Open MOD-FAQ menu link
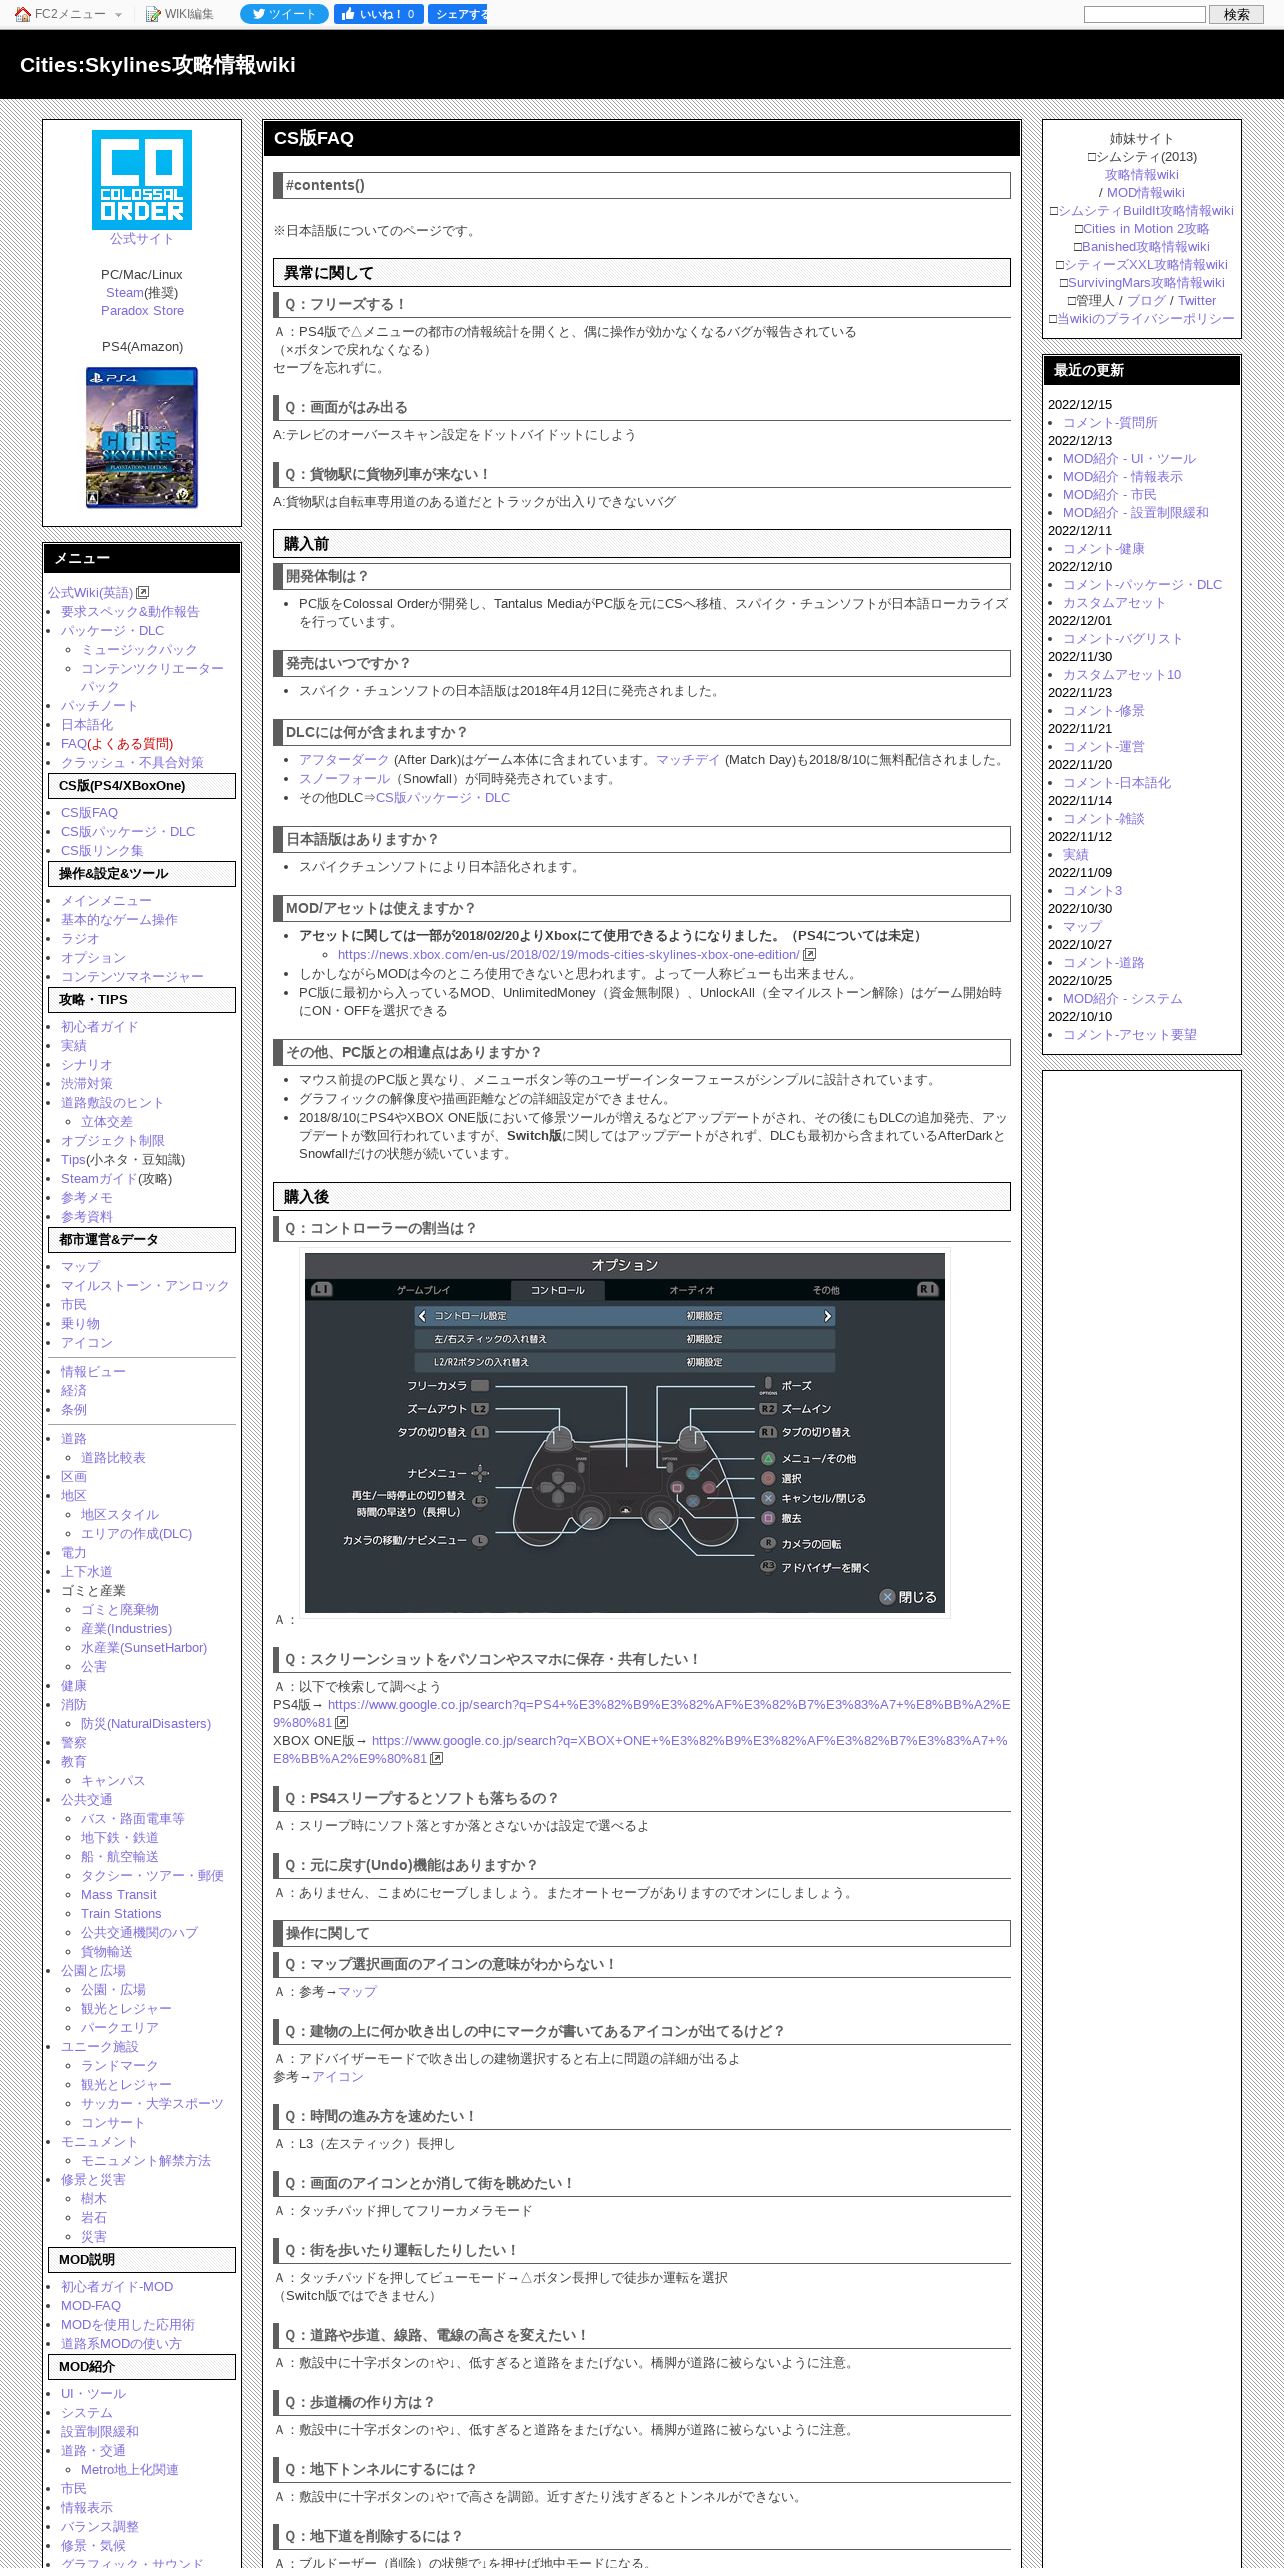This screenshot has height=2568, width=1284. tap(91, 2305)
